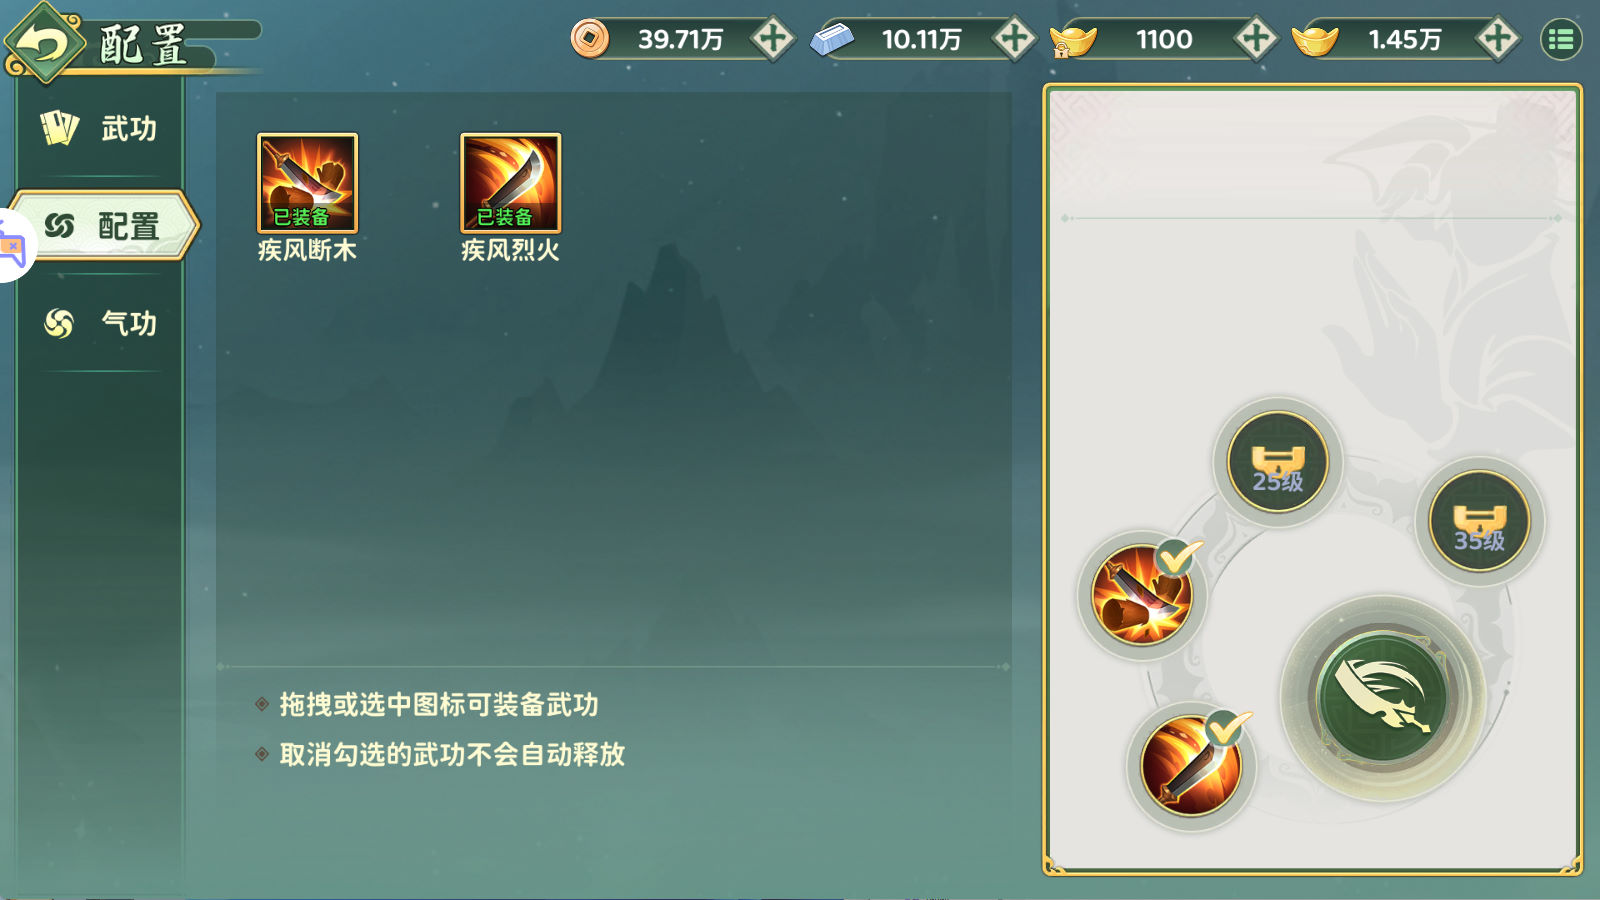Add more copper coins with plus button

(x=772, y=39)
